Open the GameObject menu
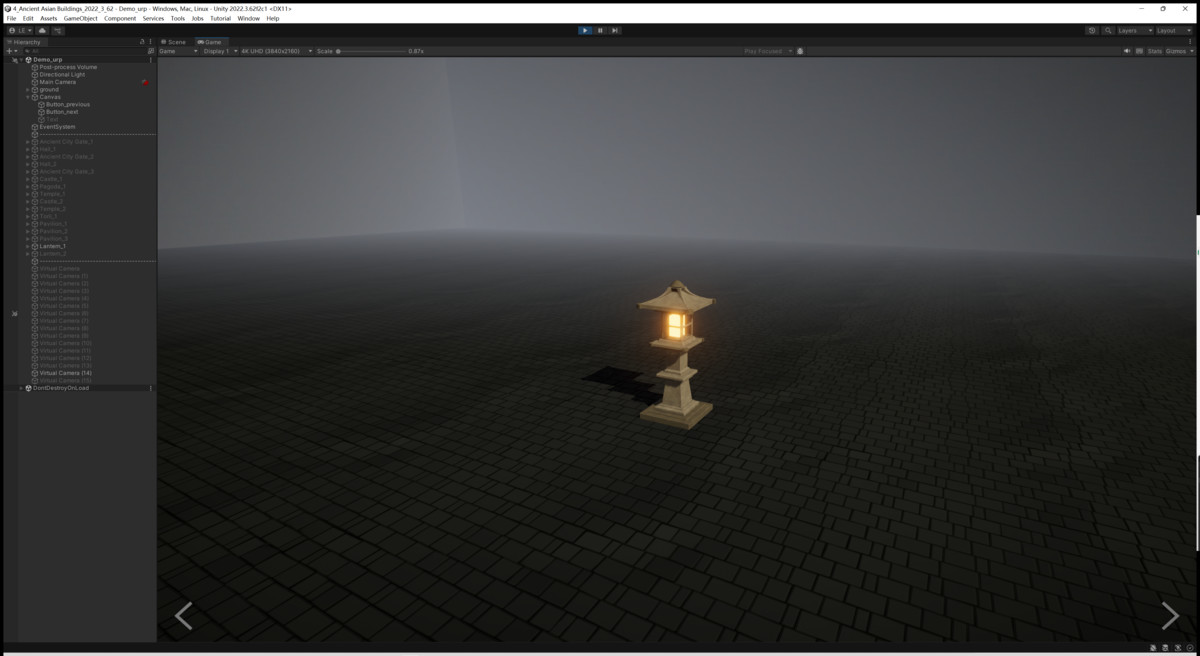Screen dimensions: 1200x656 tap(80, 18)
